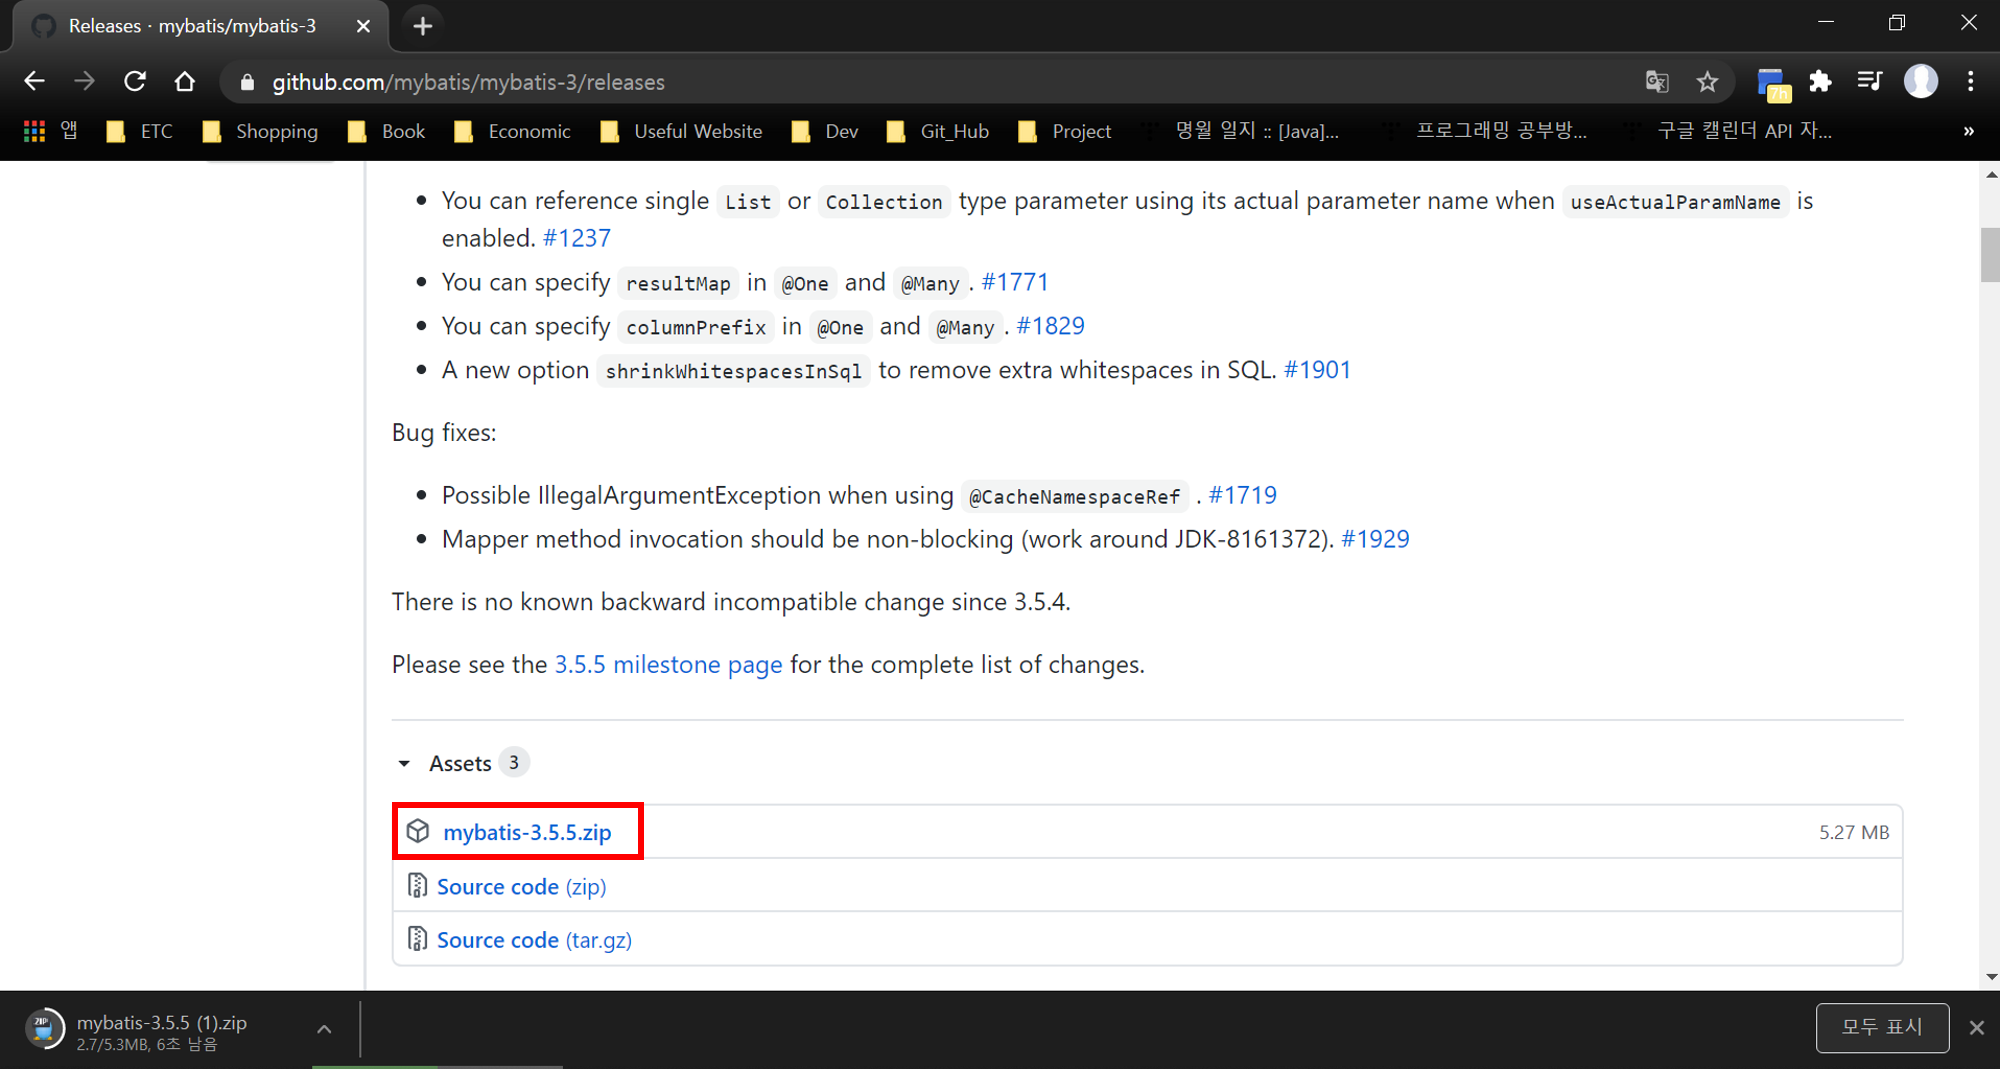2000x1069 pixels.
Task: Bookmark this page with the star
Action: 1707,82
